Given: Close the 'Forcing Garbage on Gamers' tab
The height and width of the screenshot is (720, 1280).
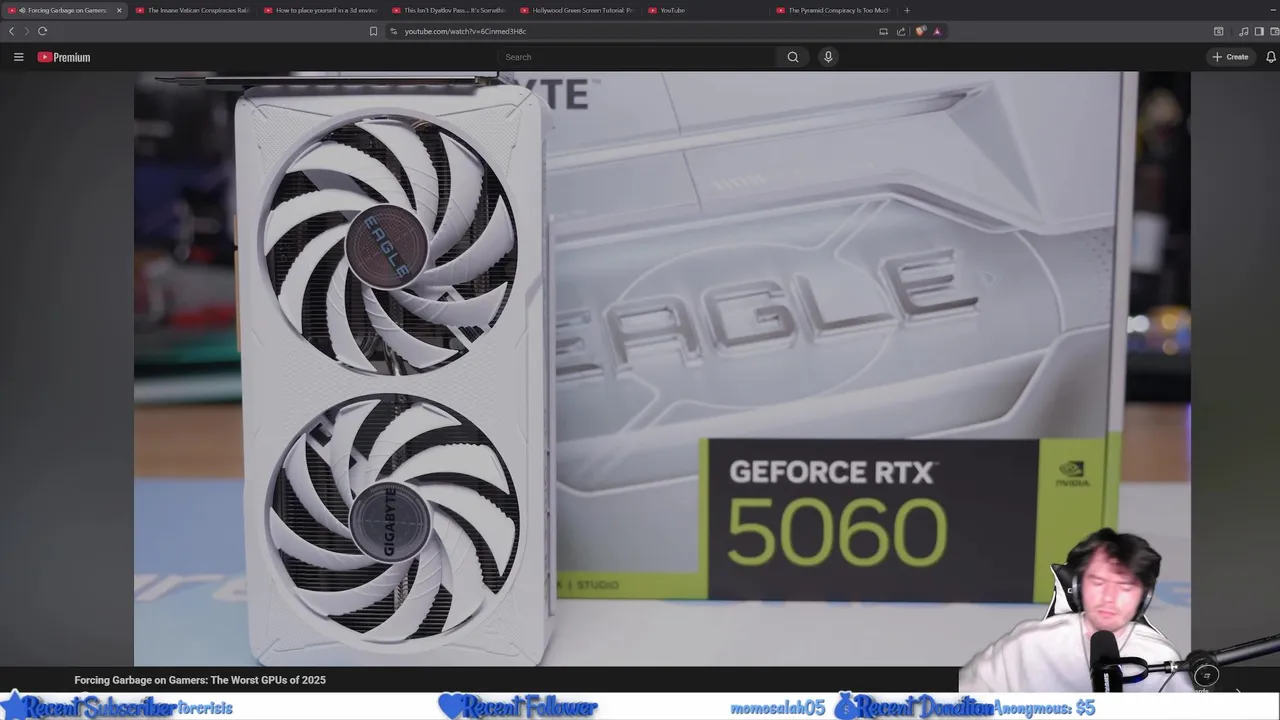Looking at the screenshot, I should click(119, 10).
